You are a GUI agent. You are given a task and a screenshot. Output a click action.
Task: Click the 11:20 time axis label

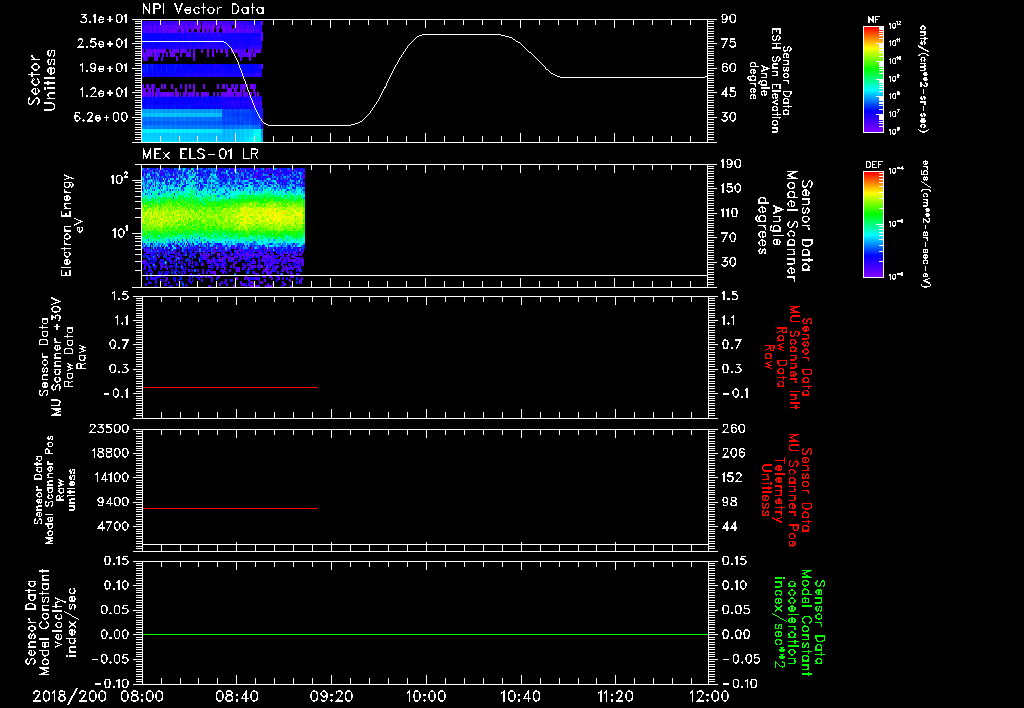point(615,696)
